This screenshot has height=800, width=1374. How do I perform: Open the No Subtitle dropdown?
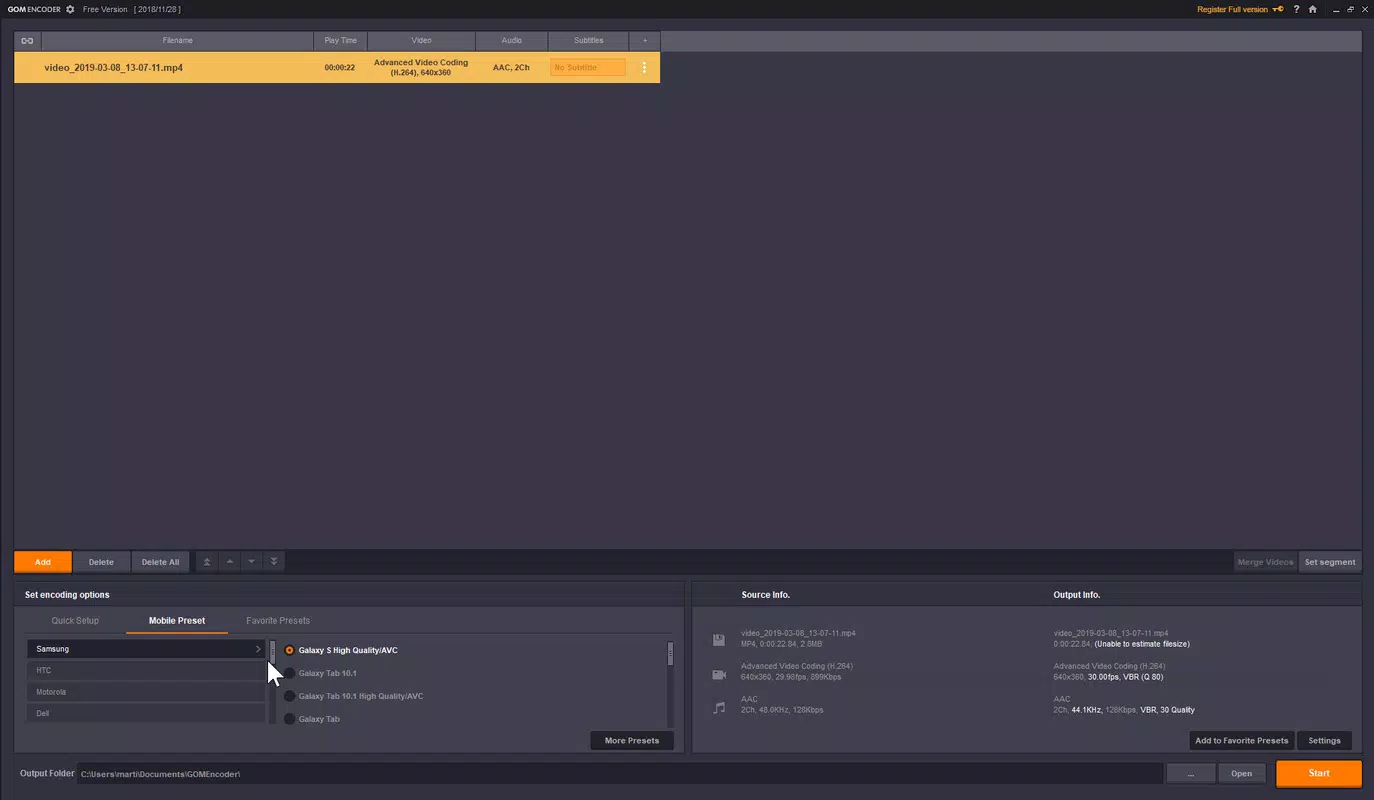click(588, 68)
